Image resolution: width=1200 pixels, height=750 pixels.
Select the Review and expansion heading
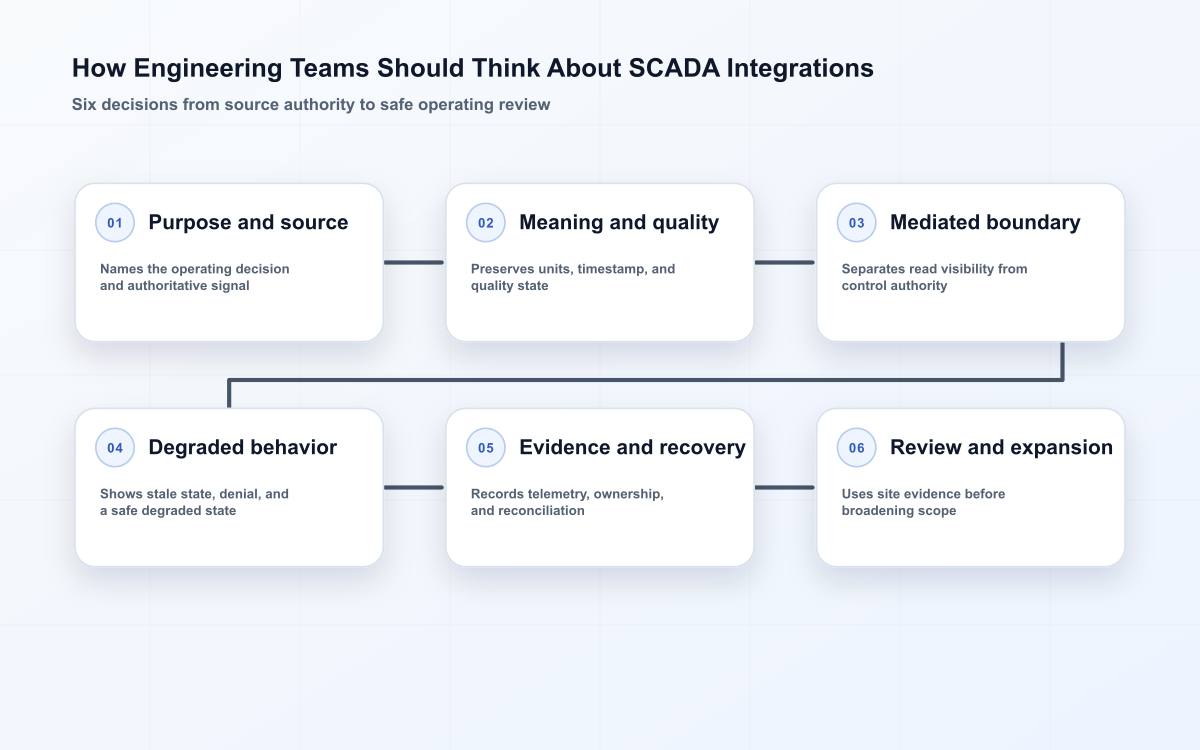pyautogui.click(x=1001, y=448)
